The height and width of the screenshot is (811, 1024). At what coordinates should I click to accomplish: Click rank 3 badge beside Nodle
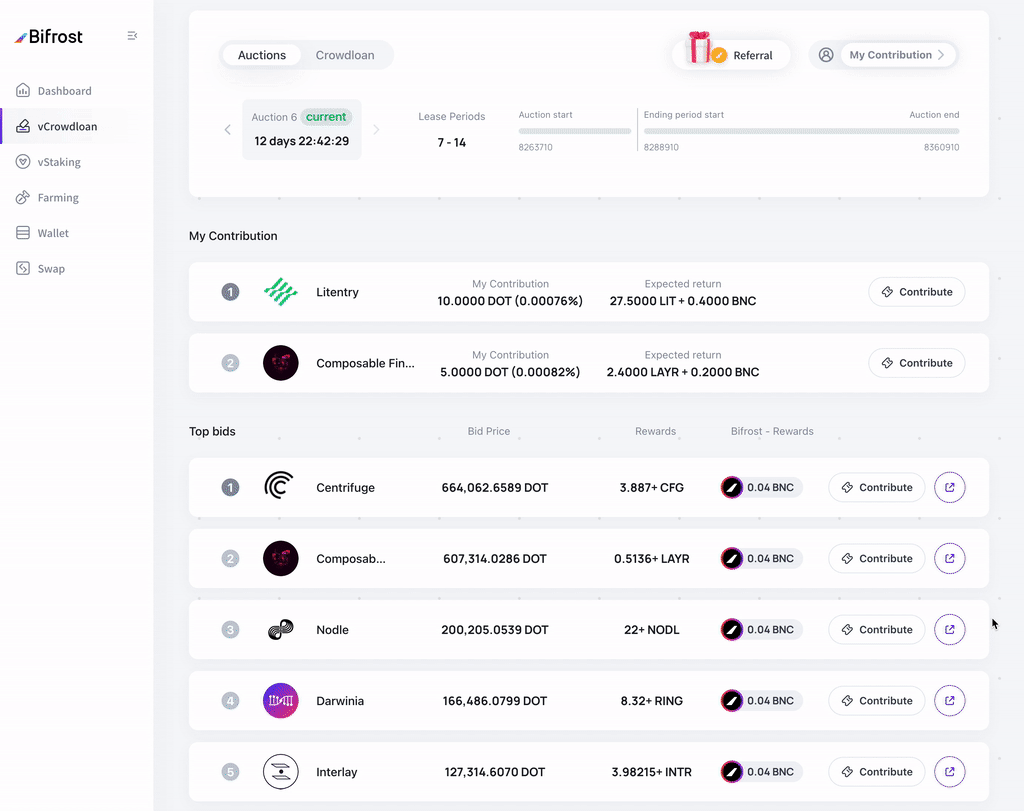(230, 629)
